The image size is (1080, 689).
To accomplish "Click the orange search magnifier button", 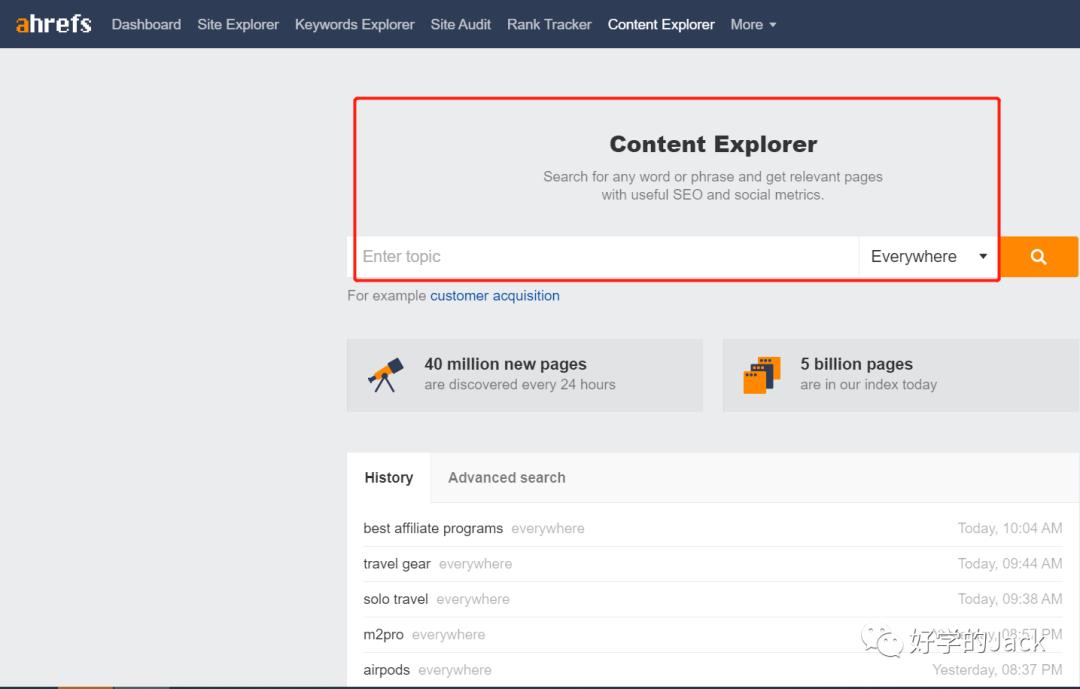I will [x=1038, y=257].
